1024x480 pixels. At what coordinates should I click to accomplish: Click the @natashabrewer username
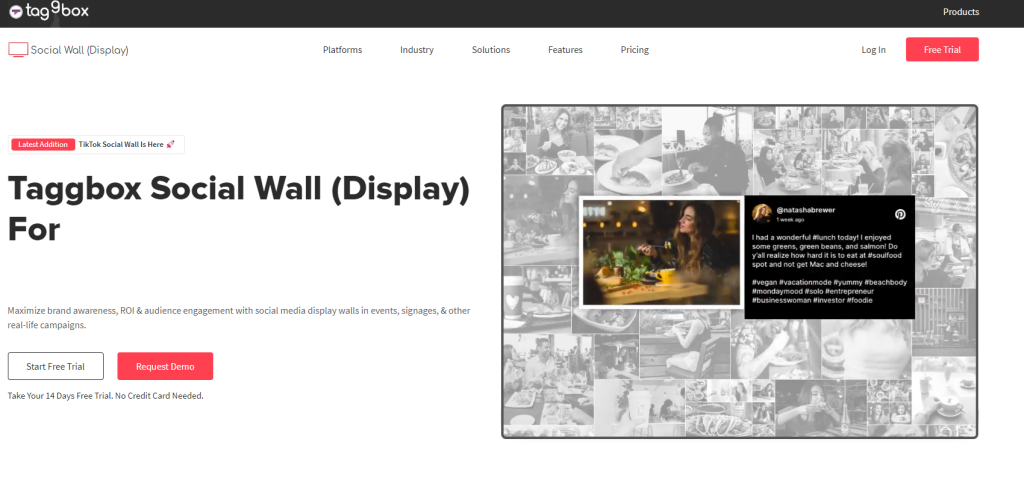point(805,210)
